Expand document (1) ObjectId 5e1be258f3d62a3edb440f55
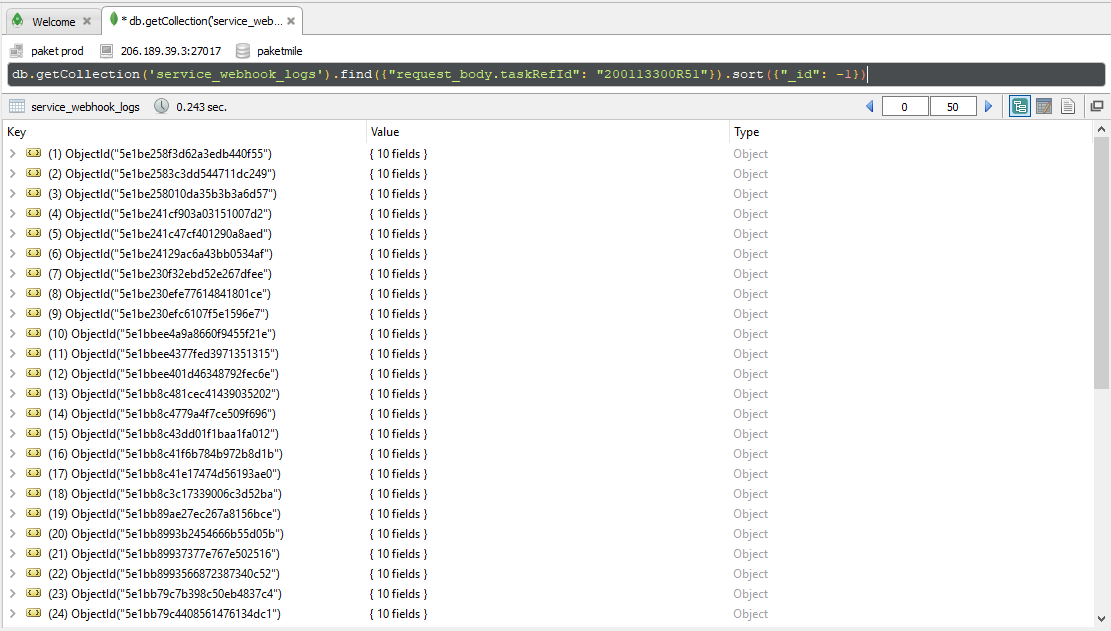 [13, 154]
